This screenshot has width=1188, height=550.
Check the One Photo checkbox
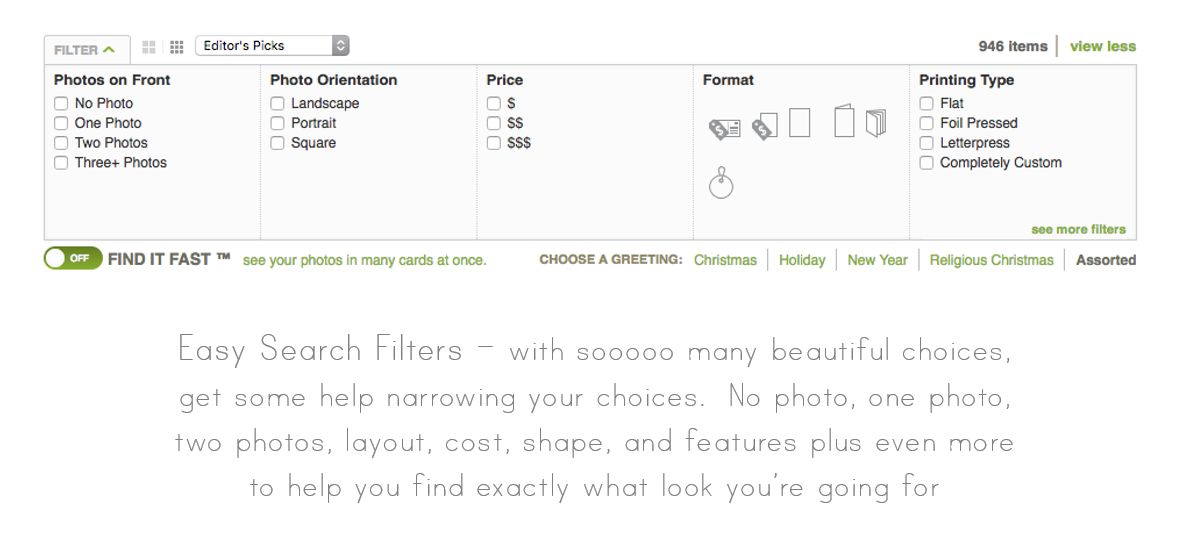[61, 123]
